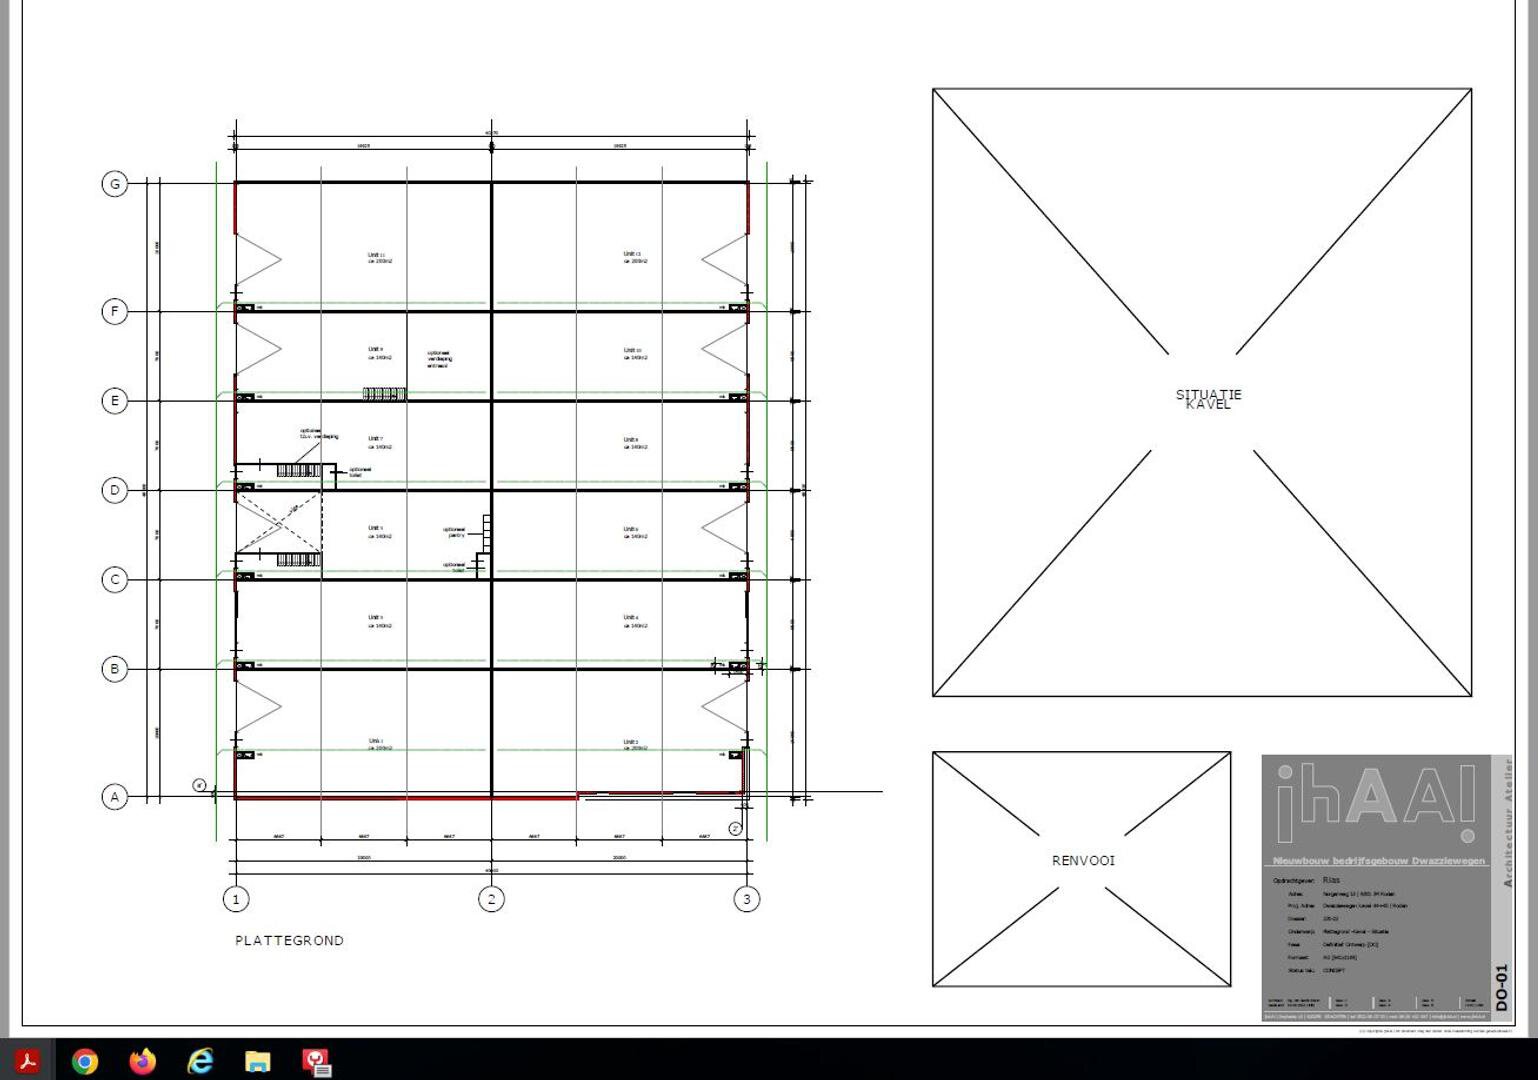This screenshot has height=1080, width=1538.
Task: Click the 'Architectuur Atelier' vertical text
Action: 1507,823
